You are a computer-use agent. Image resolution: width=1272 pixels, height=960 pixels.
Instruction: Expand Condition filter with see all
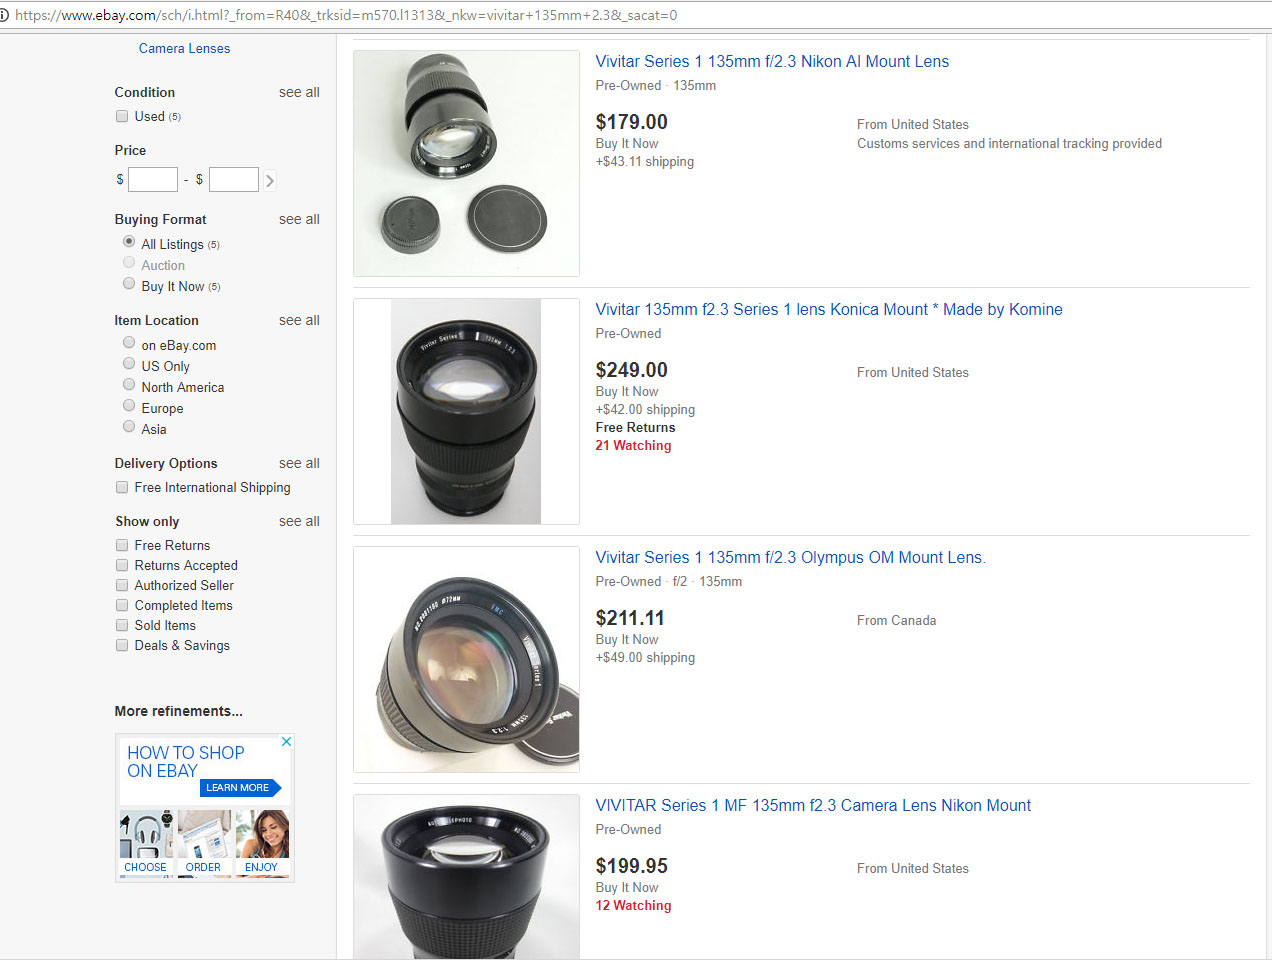point(299,92)
